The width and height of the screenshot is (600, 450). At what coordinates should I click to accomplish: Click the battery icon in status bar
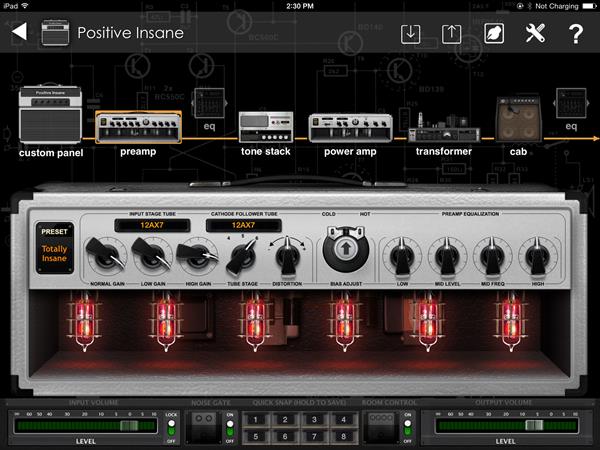(589, 6)
